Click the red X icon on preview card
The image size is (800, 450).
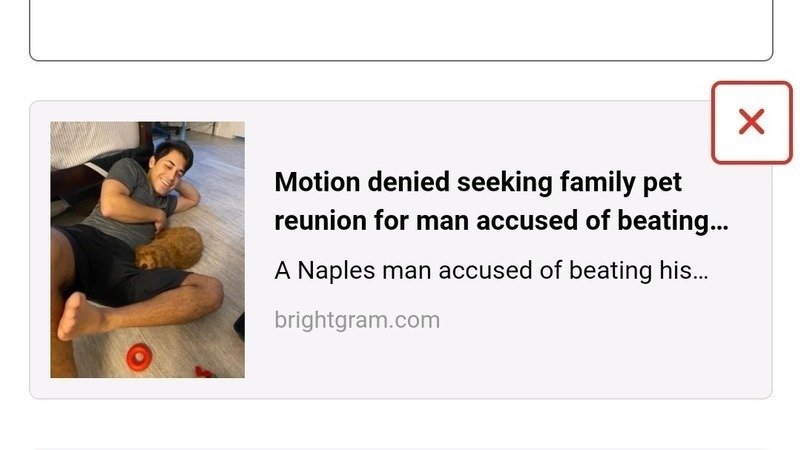pyautogui.click(x=751, y=122)
